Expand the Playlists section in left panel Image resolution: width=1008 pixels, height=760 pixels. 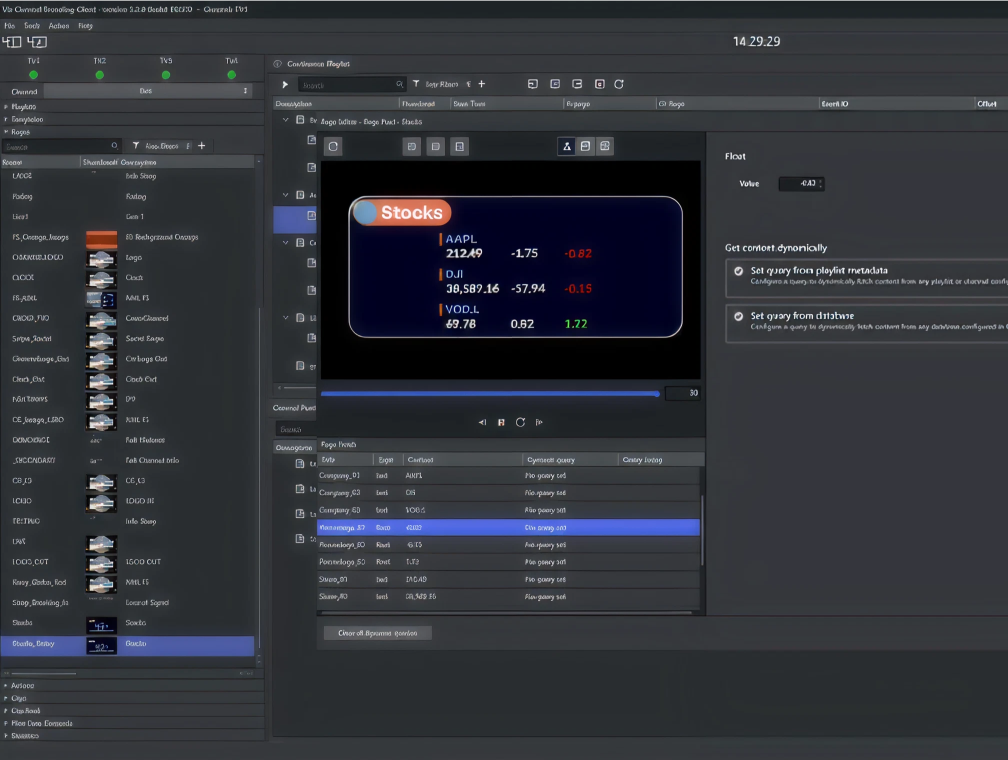[x=22, y=106]
